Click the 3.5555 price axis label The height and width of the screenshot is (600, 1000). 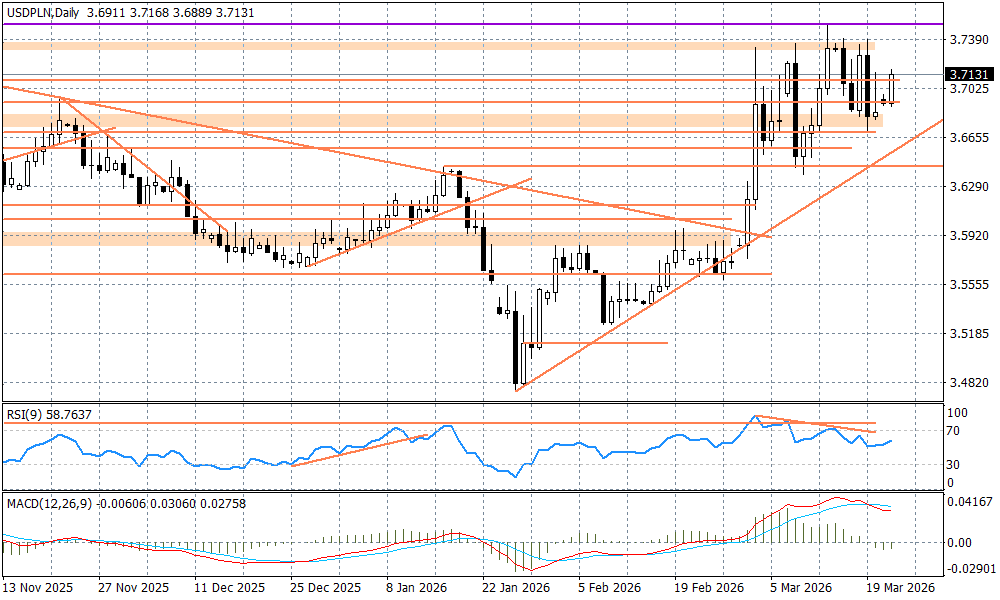pos(967,285)
